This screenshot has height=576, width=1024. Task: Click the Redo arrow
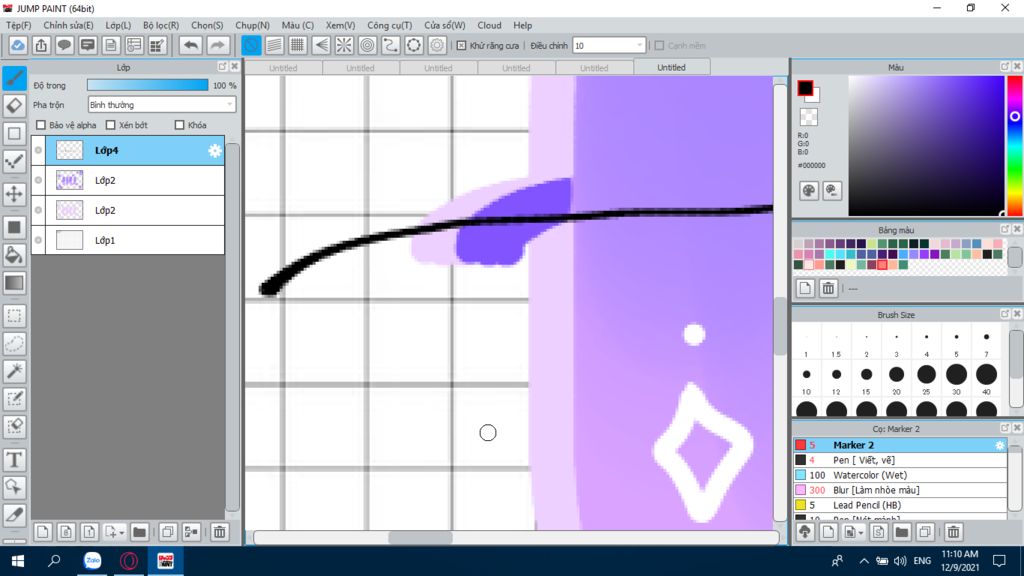coord(217,45)
